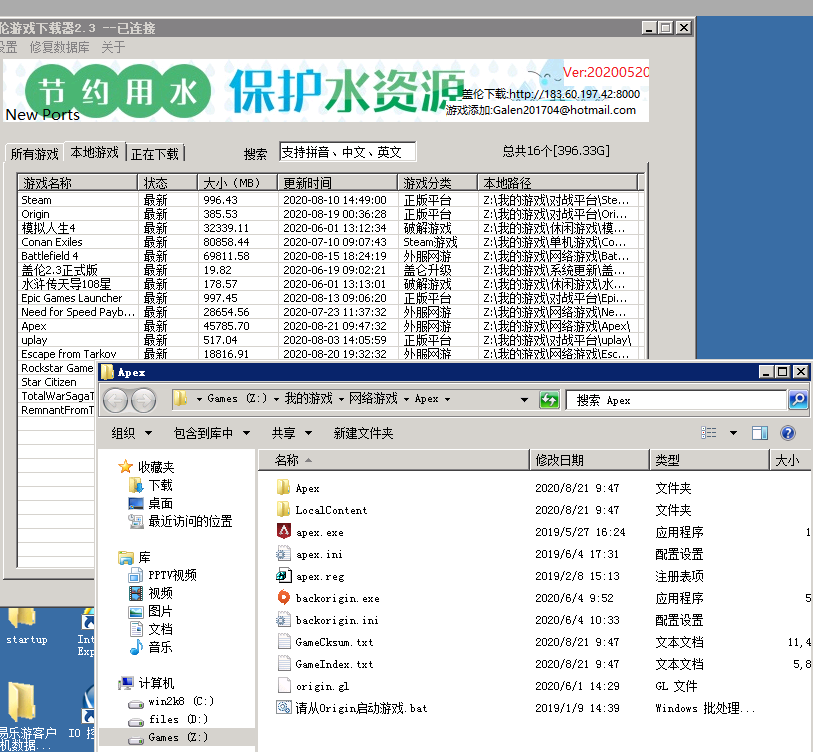The height and width of the screenshot is (752, 813).
Task: Switch to the 正在下载 tab in downloader
Action: pyautogui.click(x=155, y=154)
